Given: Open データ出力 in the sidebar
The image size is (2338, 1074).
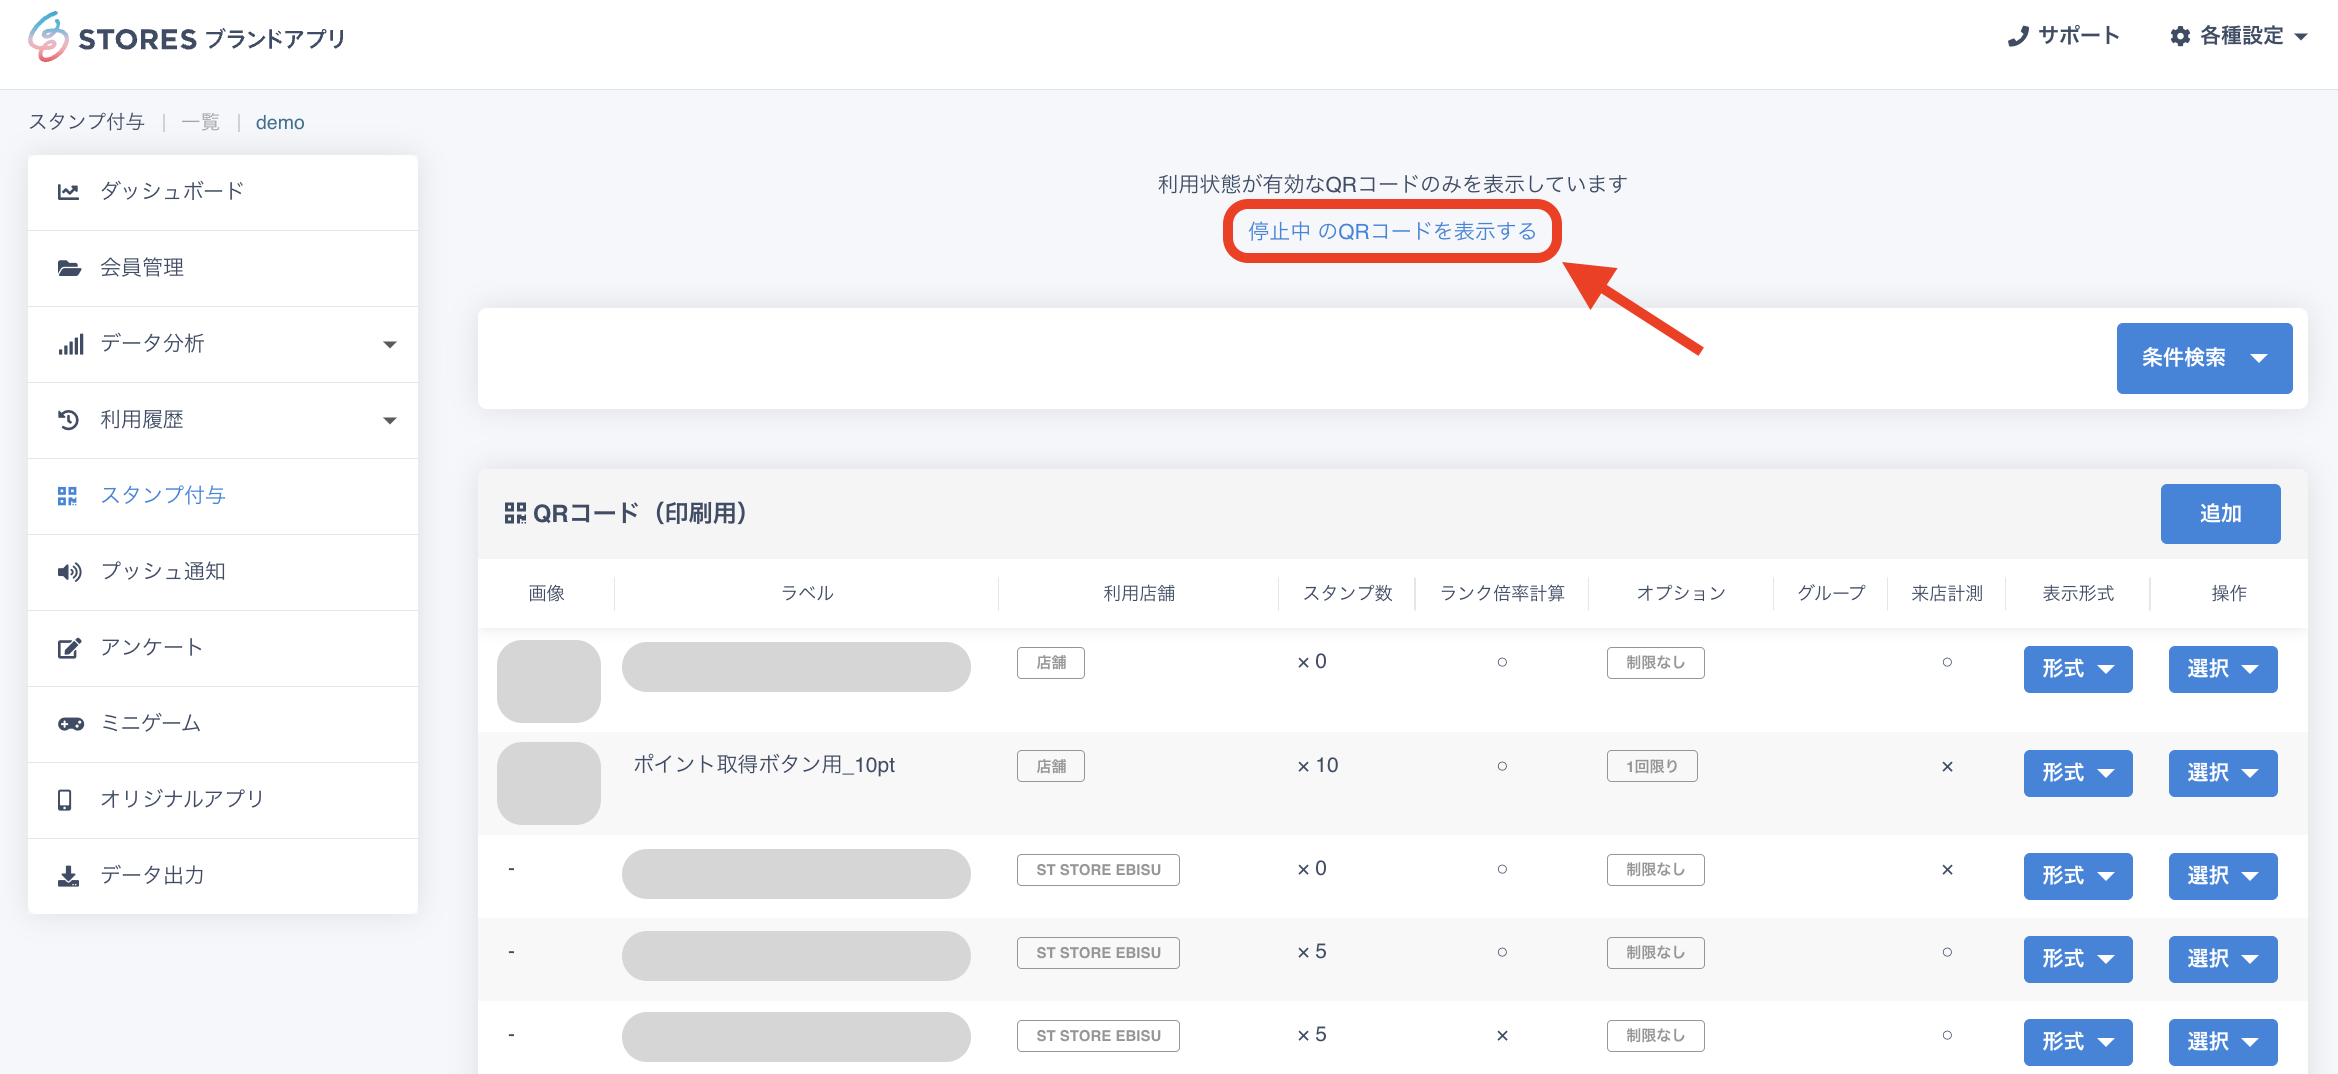Looking at the screenshot, I should click(x=223, y=876).
